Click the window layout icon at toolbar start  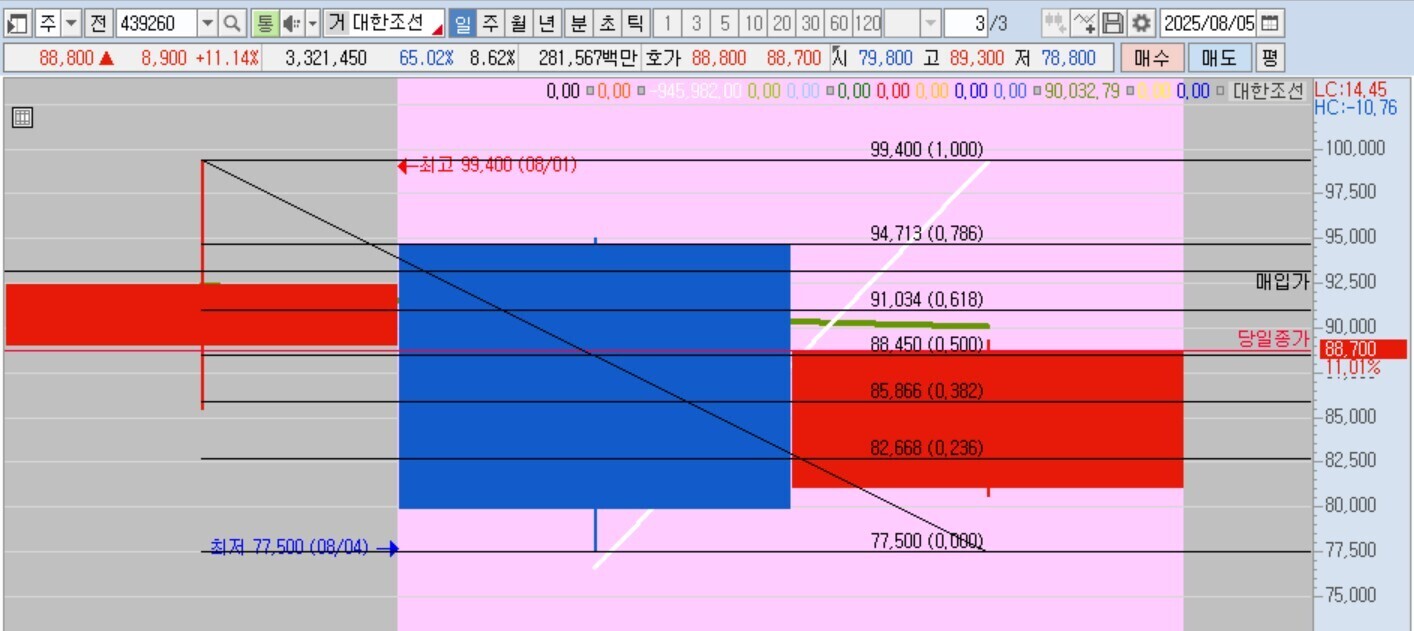[x=17, y=23]
